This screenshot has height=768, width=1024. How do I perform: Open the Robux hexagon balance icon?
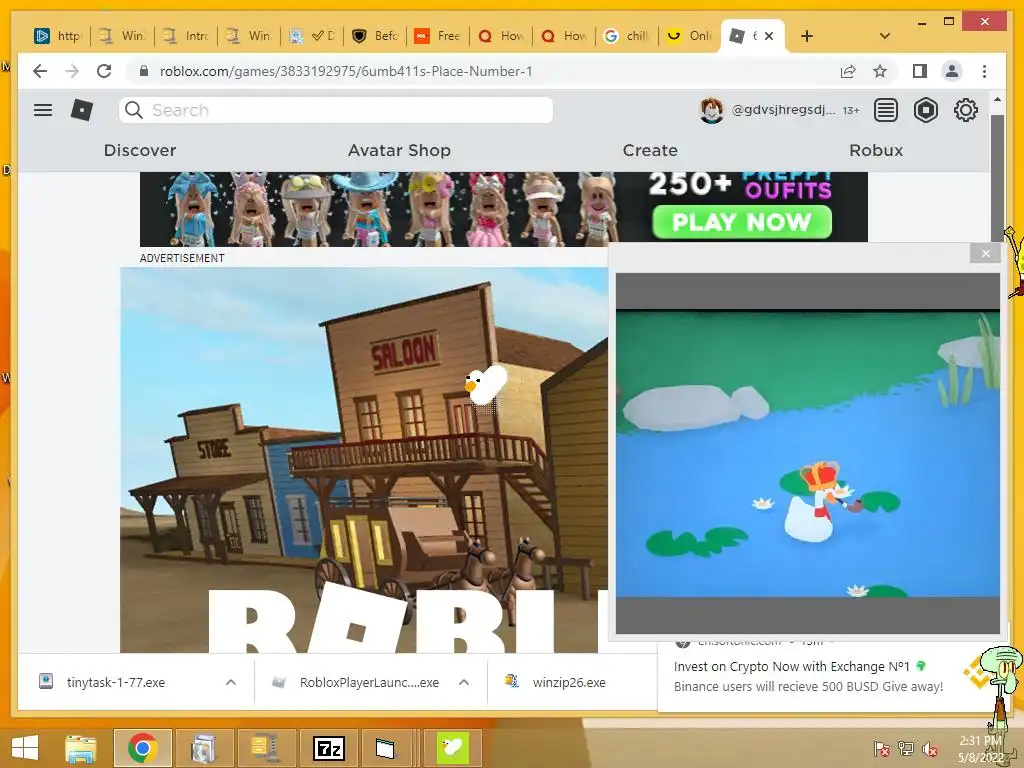pos(925,110)
